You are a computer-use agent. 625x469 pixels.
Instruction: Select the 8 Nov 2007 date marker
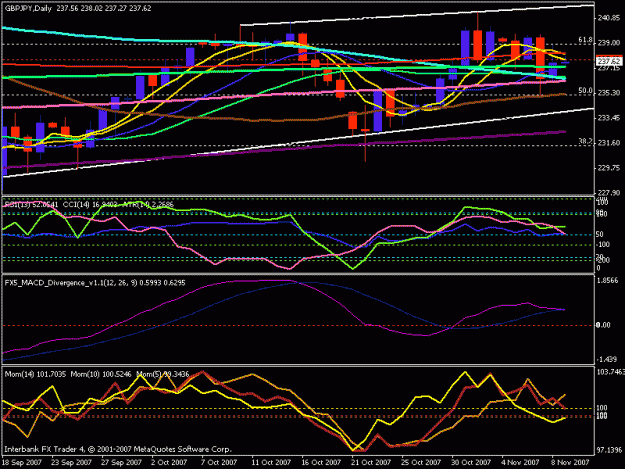570,462
